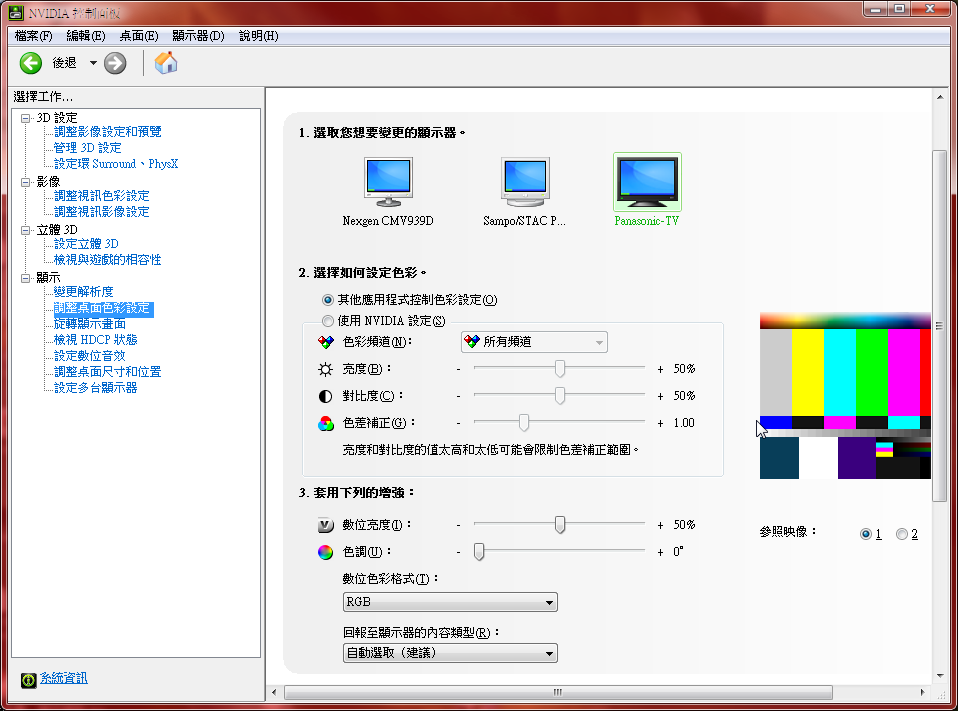Select the Nexgen CMV939D monitor icon
Screen dimensions: 958x711
pos(388,181)
